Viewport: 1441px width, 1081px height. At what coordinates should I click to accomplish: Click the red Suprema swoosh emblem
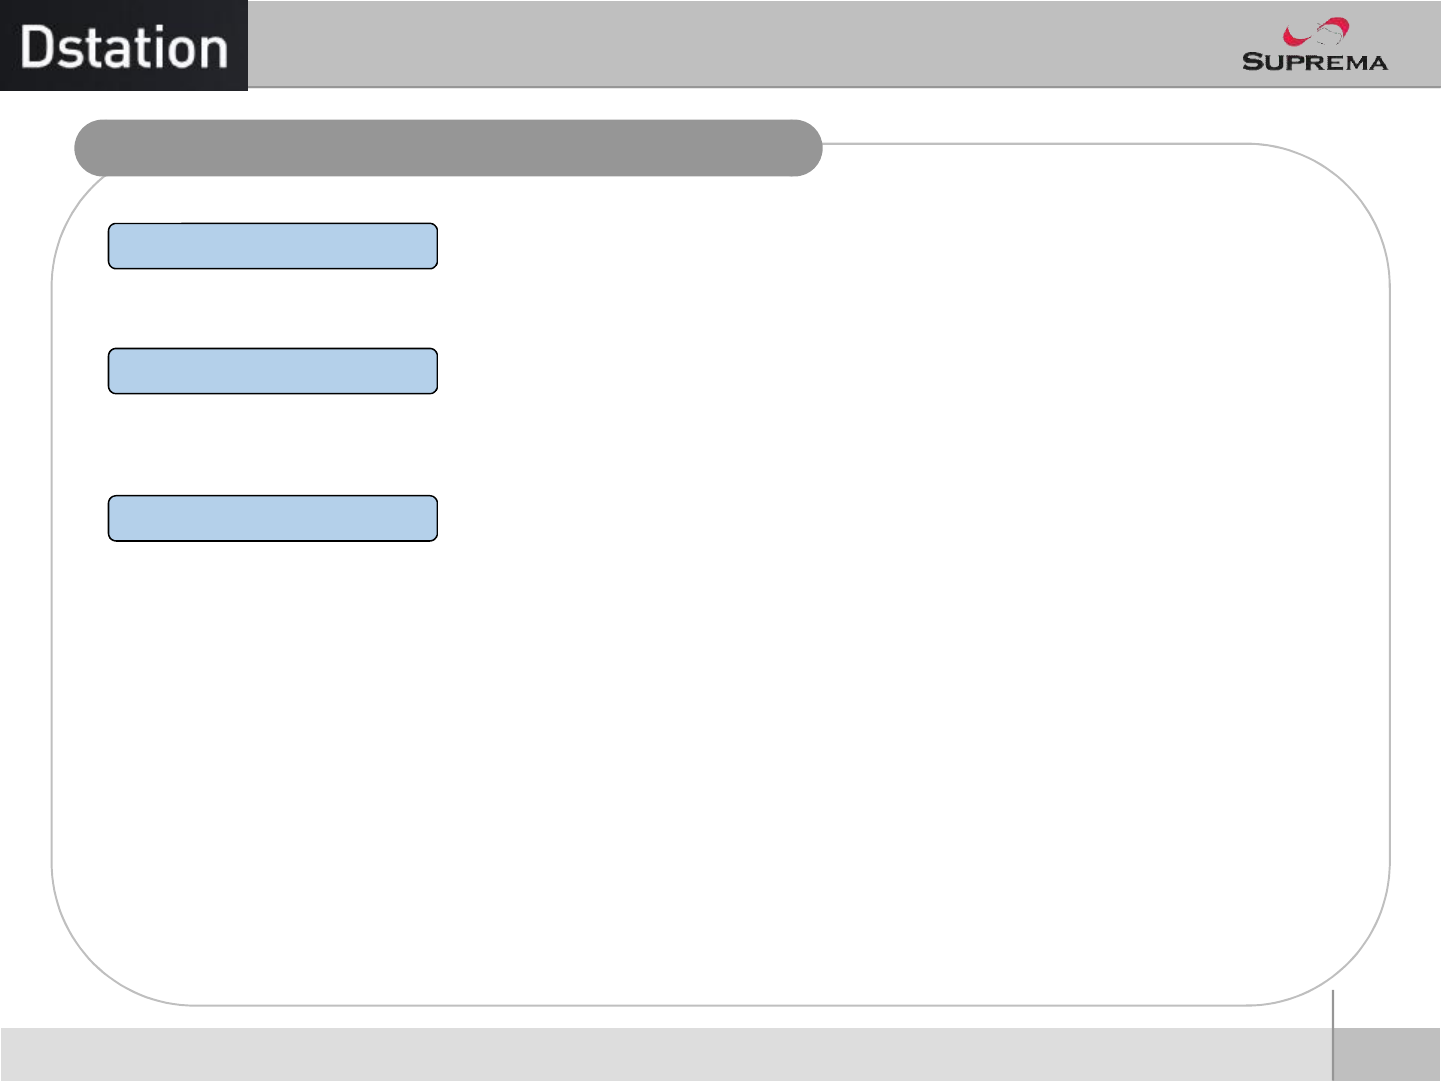(x=1316, y=33)
